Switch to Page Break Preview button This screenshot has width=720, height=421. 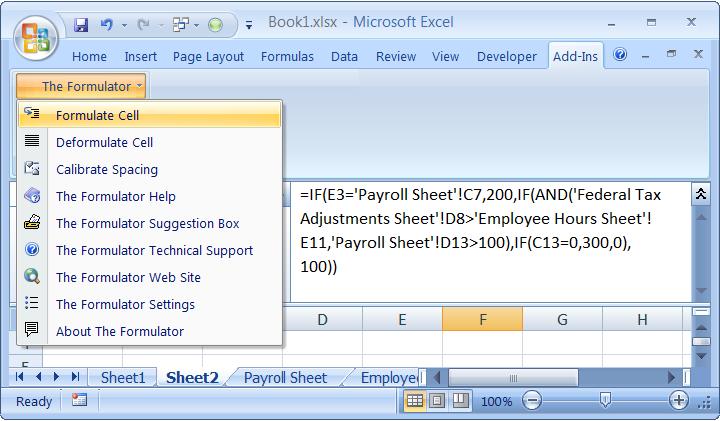coord(460,401)
